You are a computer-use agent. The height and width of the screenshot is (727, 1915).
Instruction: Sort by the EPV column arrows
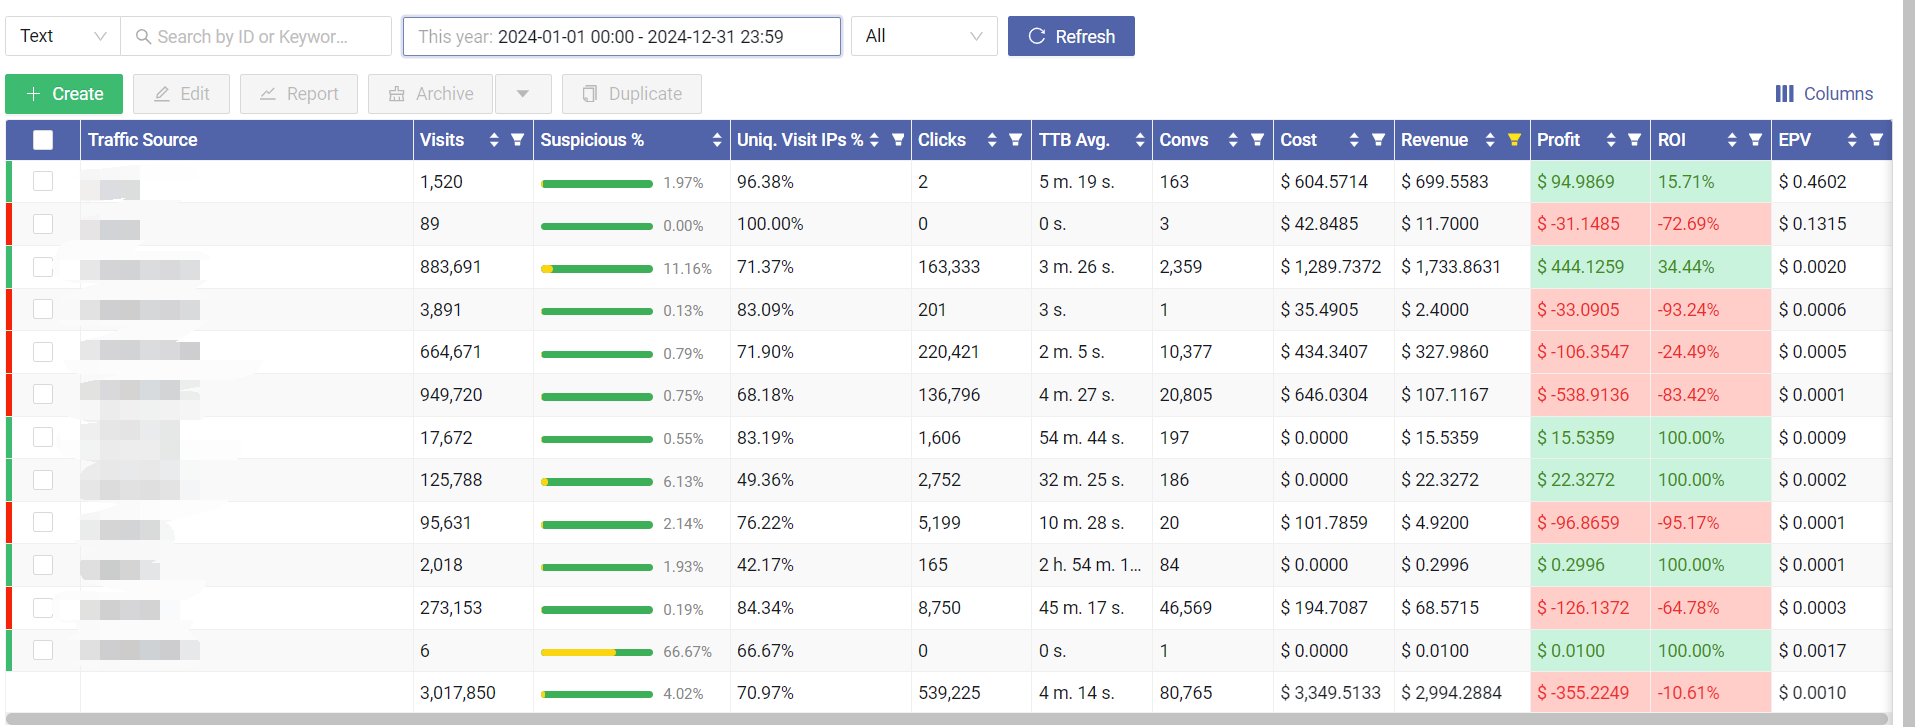(x=1852, y=140)
